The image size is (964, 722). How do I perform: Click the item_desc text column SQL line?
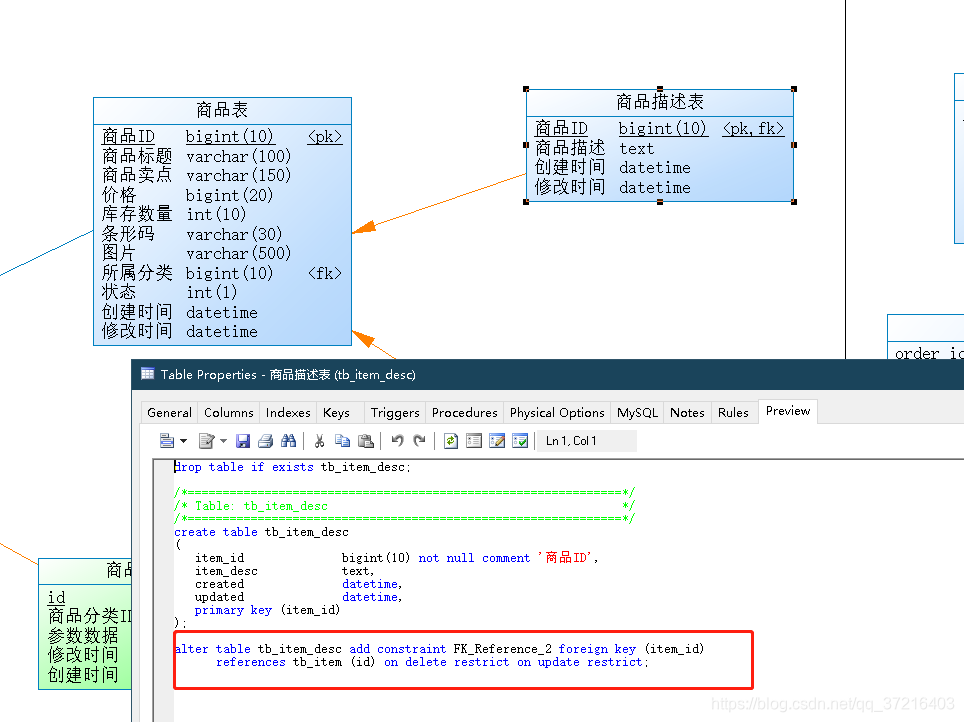tap(284, 571)
